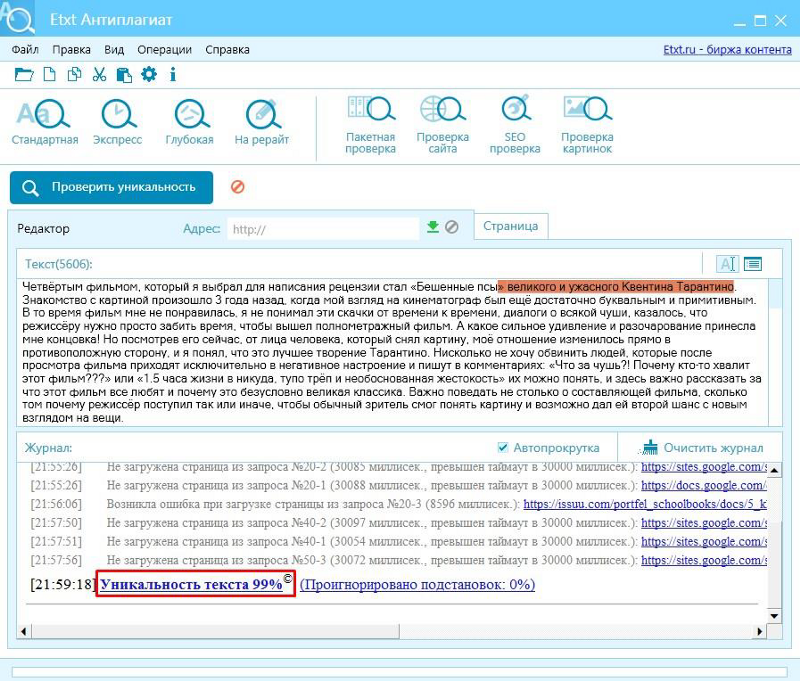This screenshot has width=800, height=681.
Task: Click the scissors cut icon
Action: tap(99, 74)
